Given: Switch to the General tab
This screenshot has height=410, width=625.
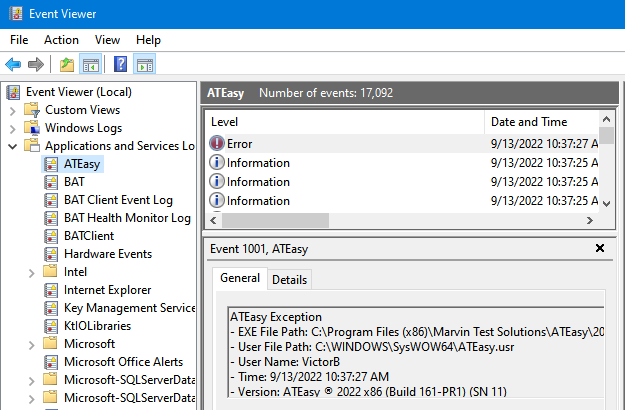Looking at the screenshot, I should coord(240,278).
